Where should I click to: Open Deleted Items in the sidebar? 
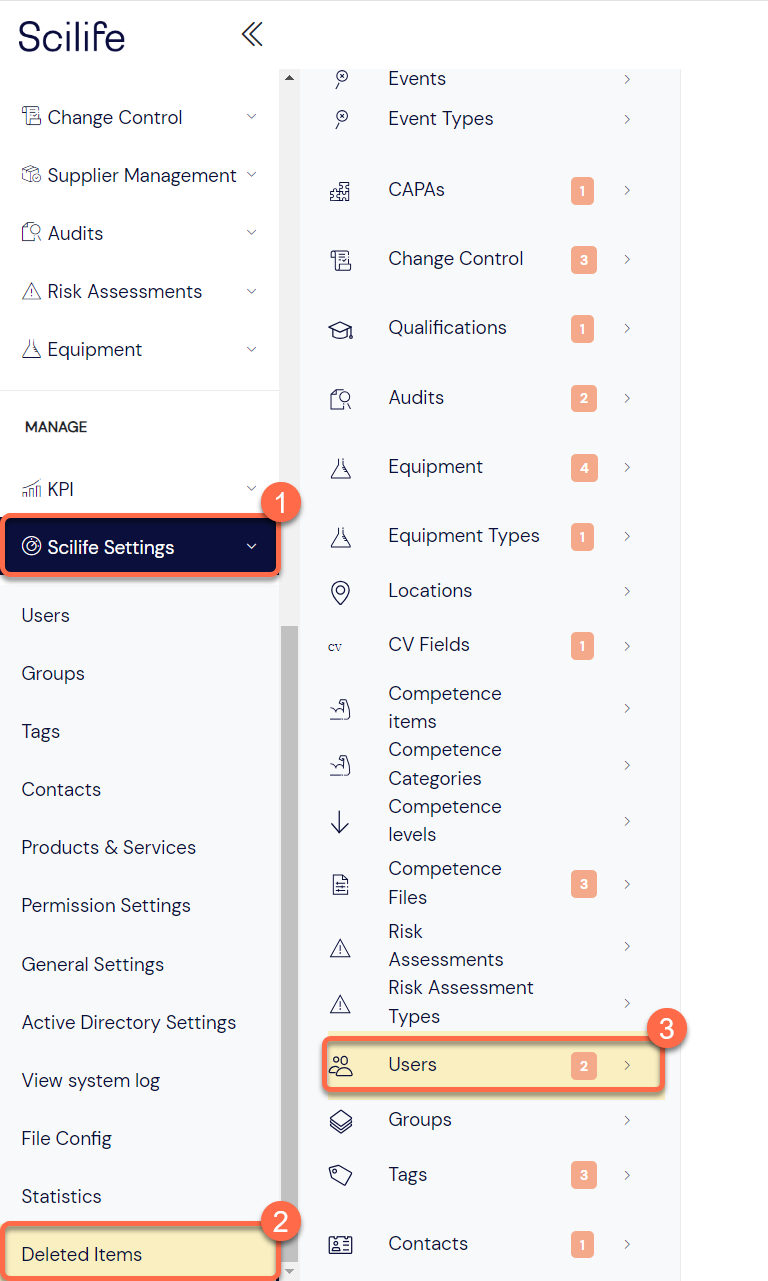[82, 1254]
